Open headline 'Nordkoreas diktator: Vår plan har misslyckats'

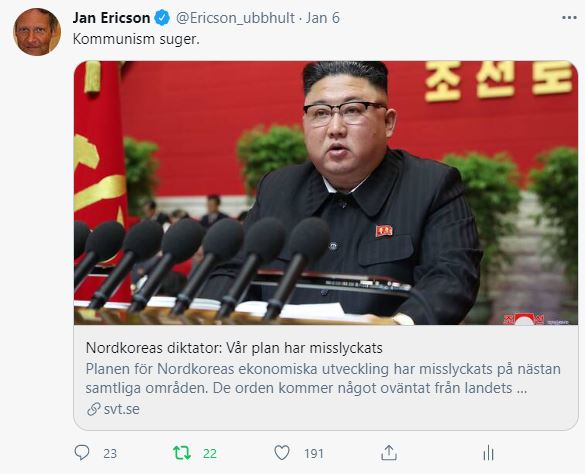pos(234,348)
